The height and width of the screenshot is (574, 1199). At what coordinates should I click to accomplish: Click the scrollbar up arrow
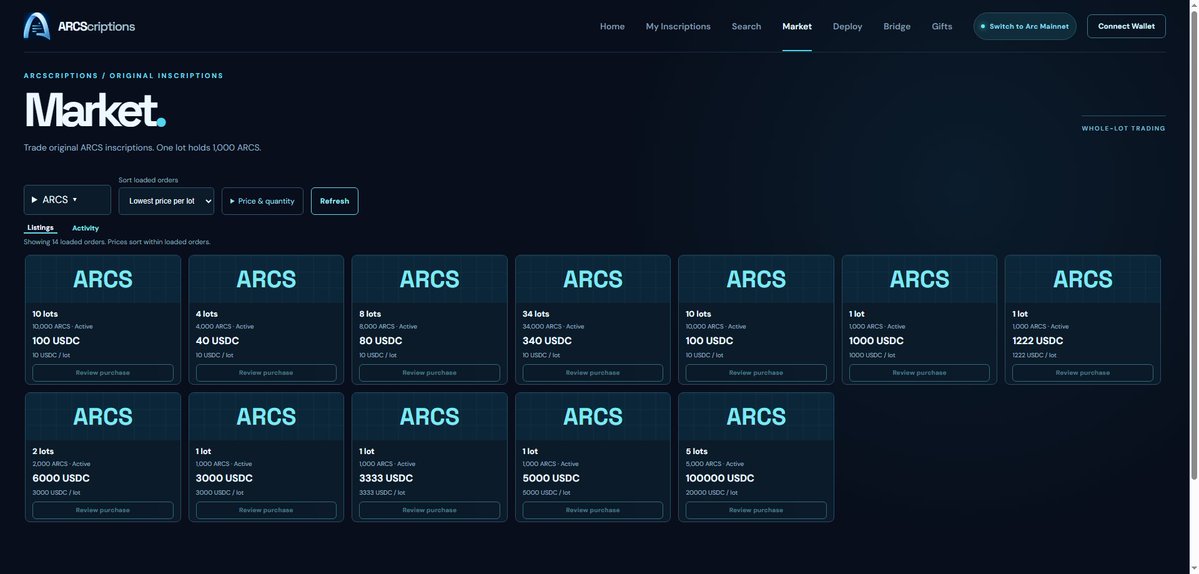pos(1193,5)
